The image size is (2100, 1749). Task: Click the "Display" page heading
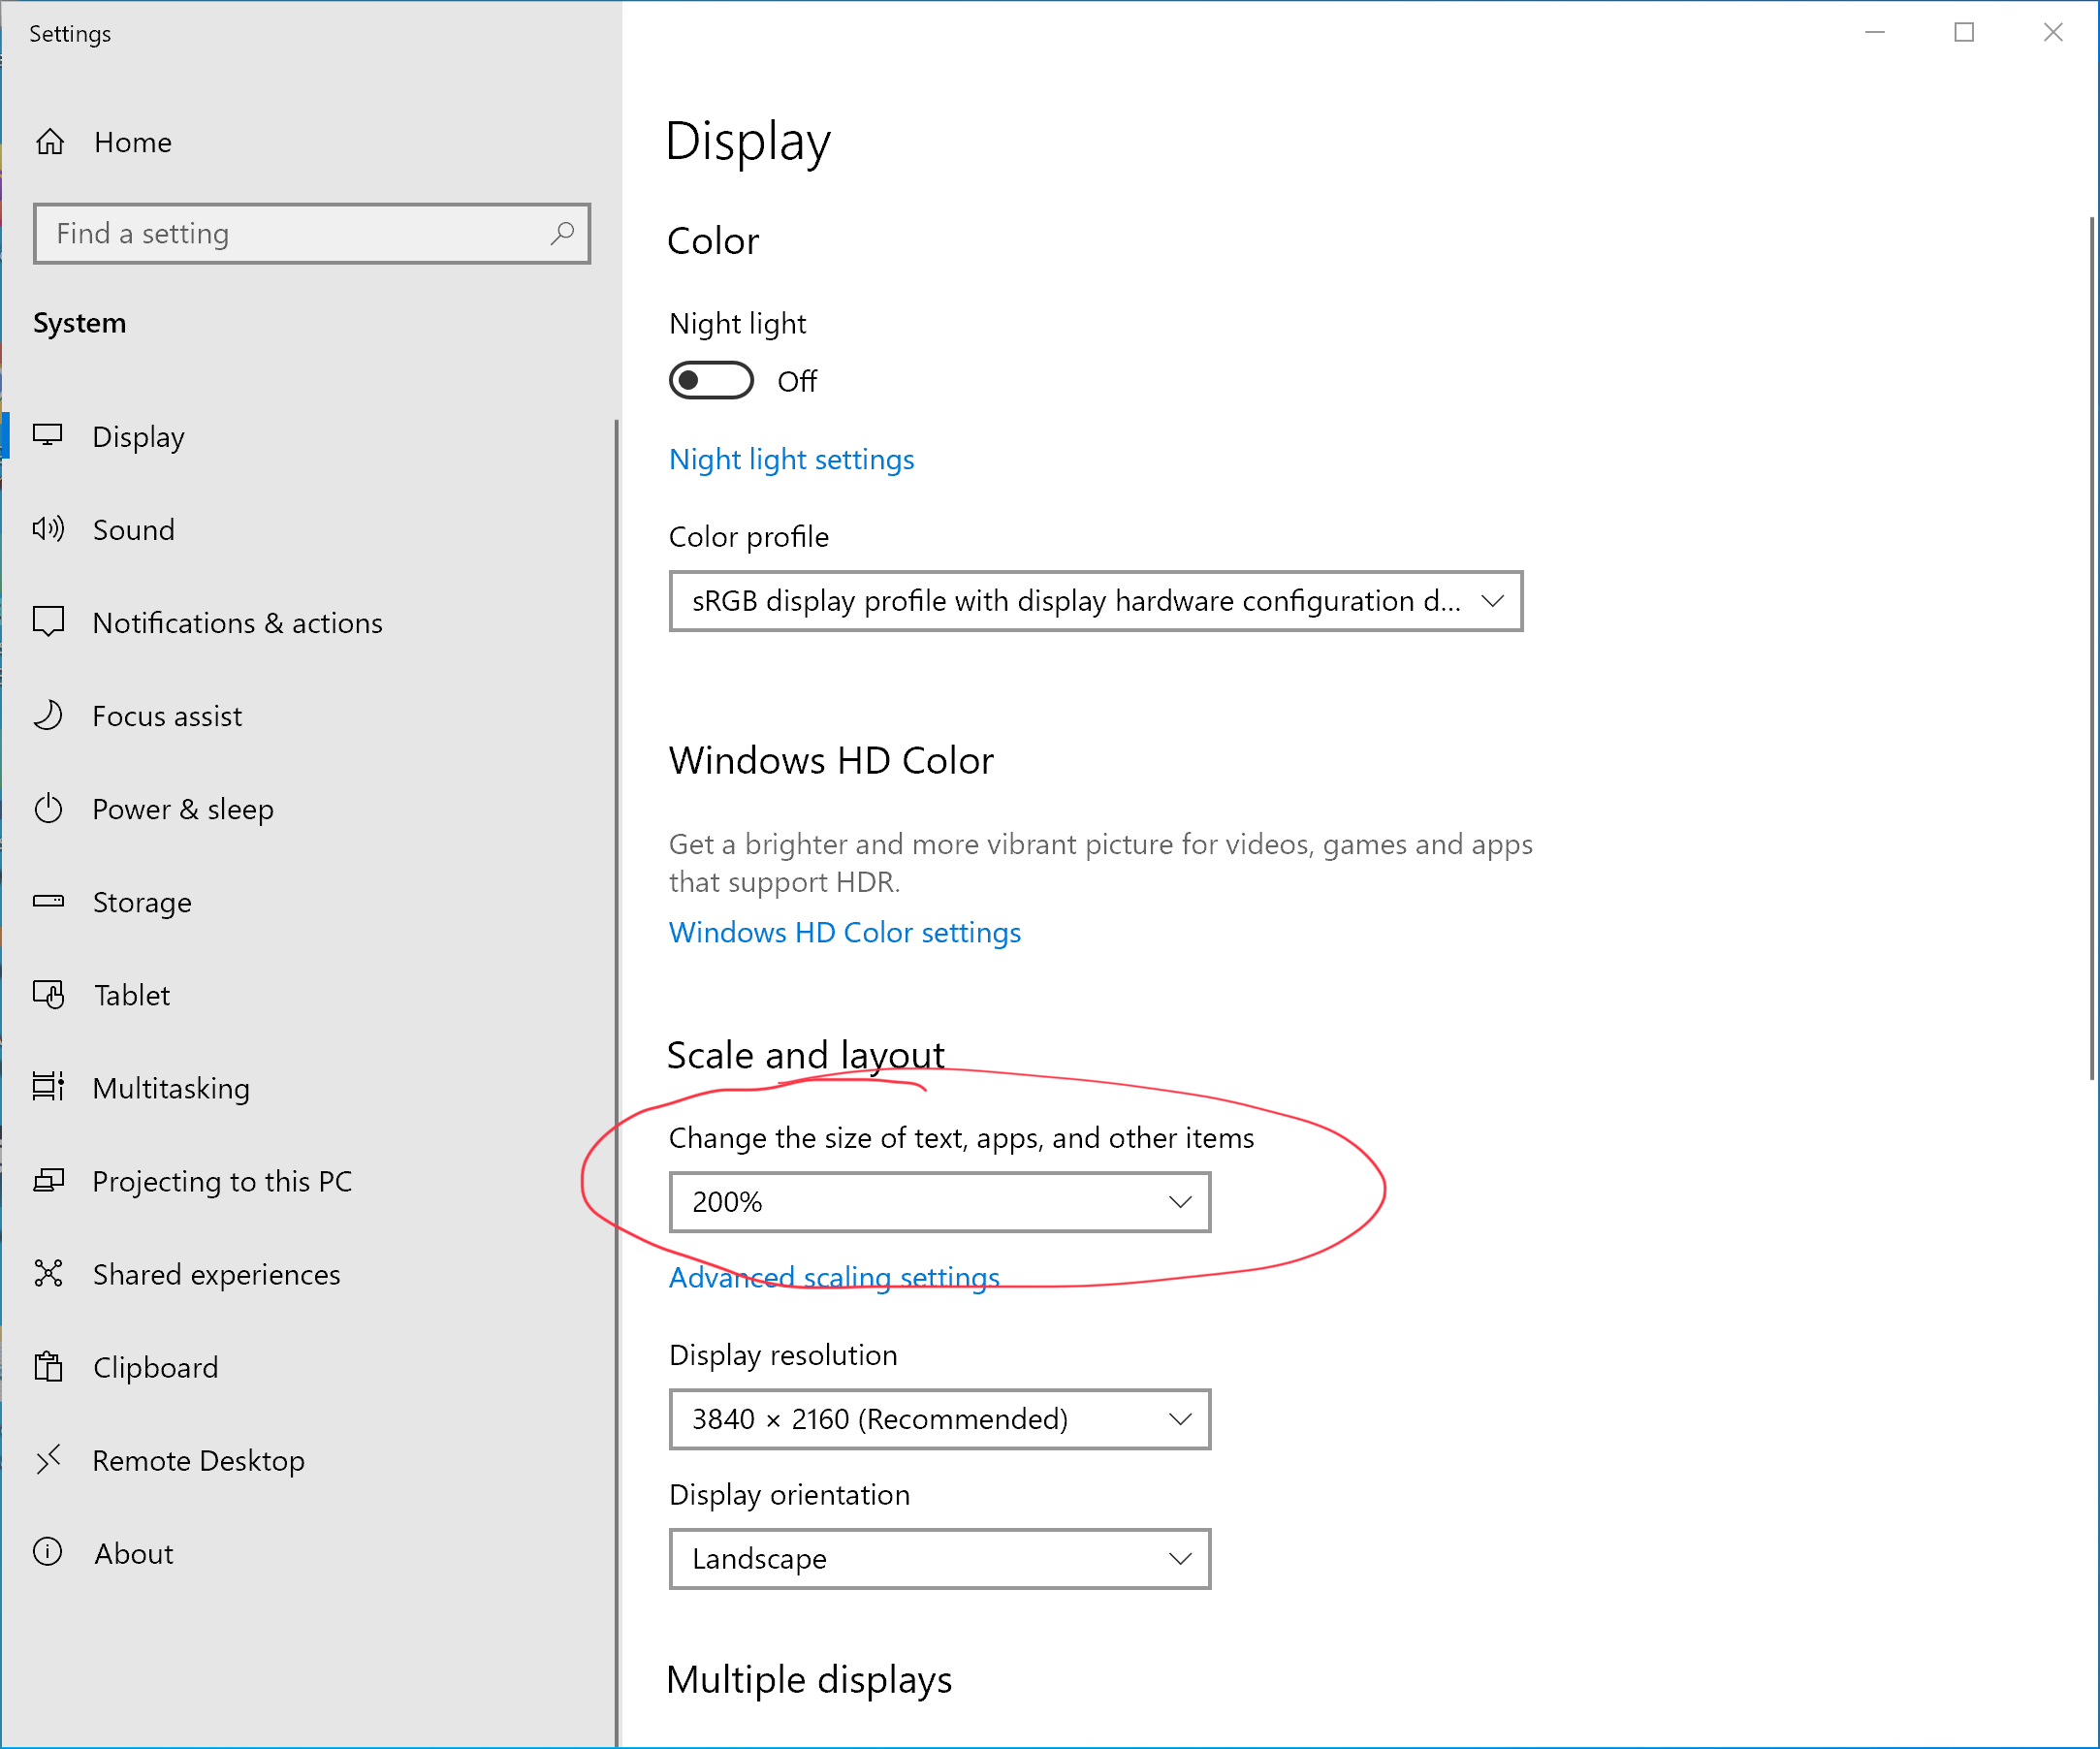point(748,142)
